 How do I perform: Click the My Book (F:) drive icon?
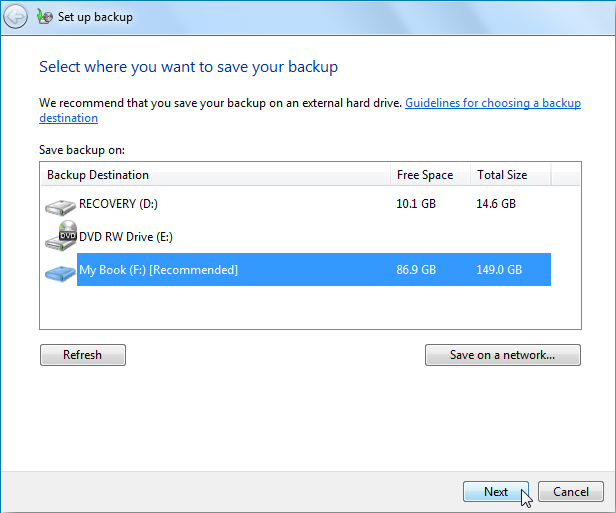(60, 271)
